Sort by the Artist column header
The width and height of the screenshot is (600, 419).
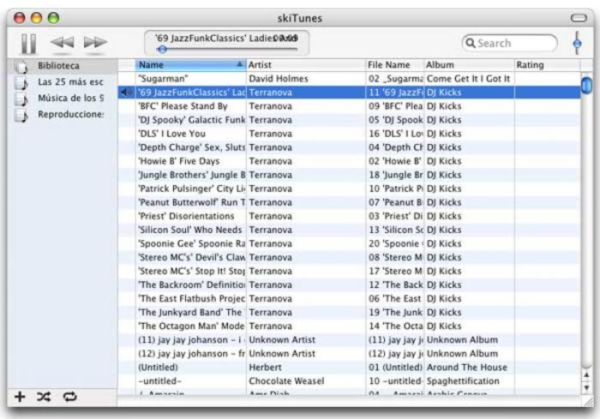[x=306, y=65]
